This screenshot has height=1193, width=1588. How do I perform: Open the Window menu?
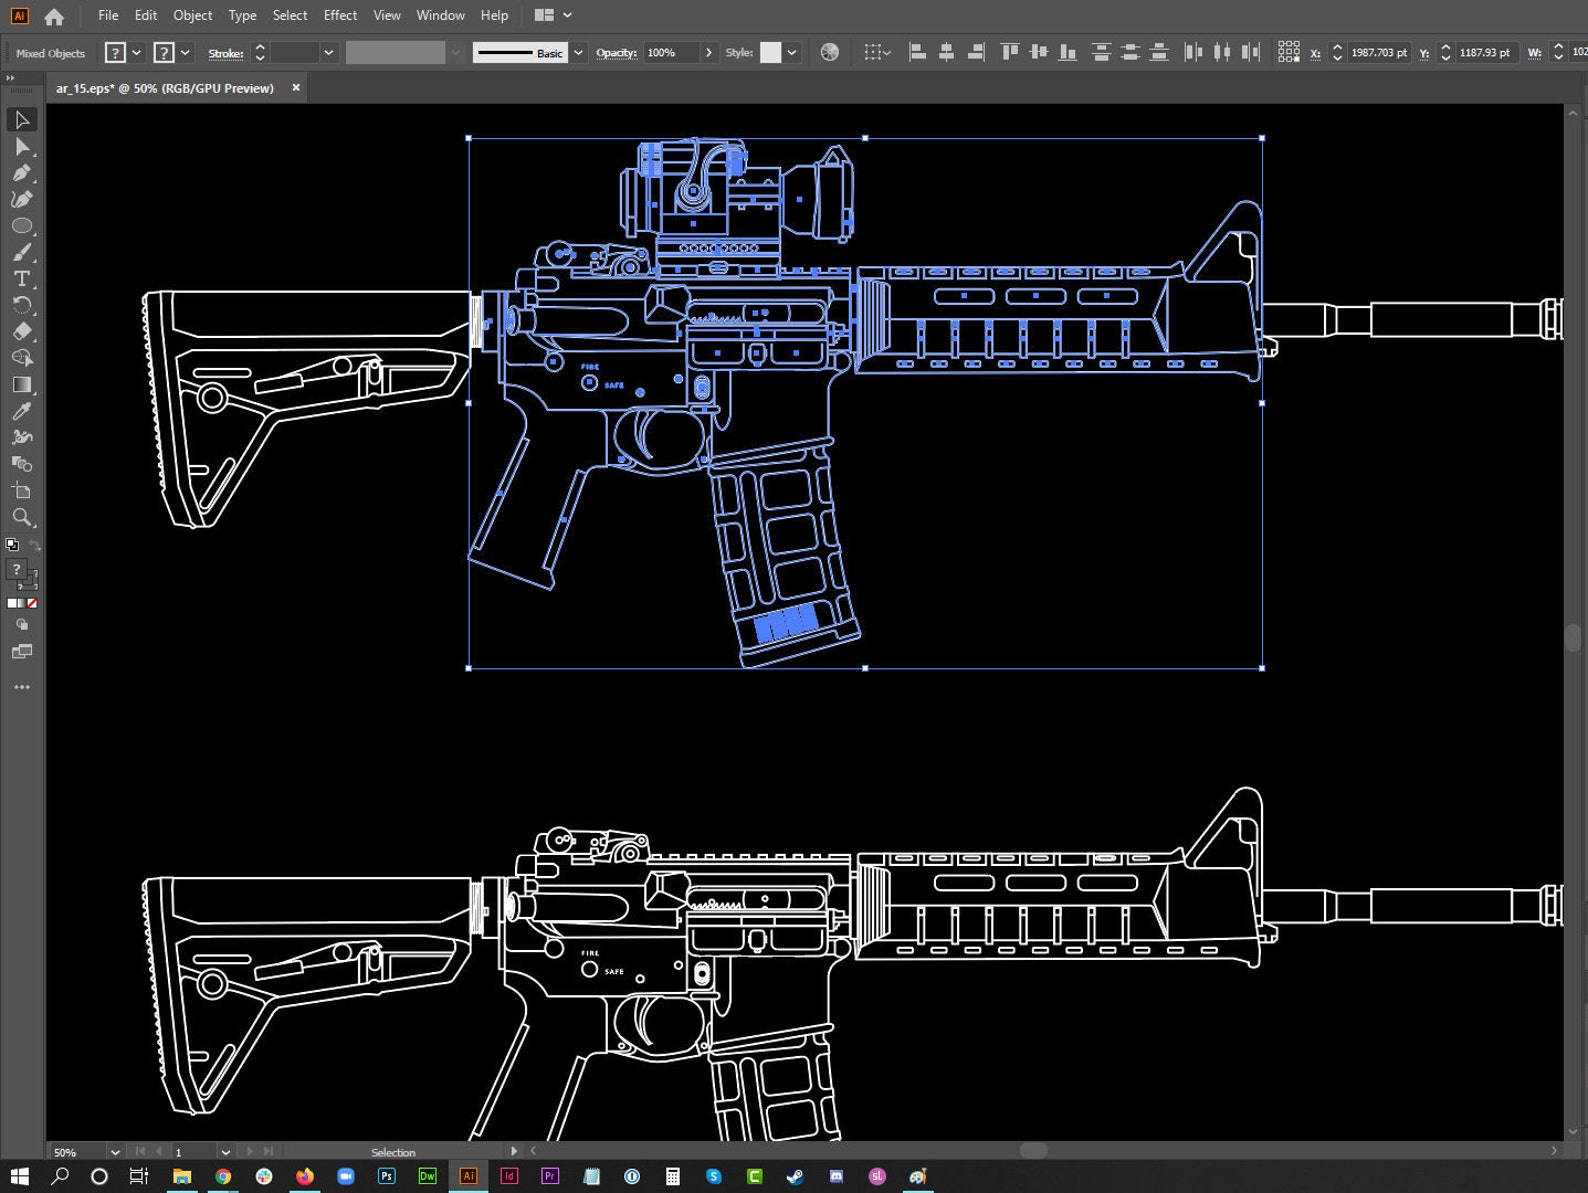pyautogui.click(x=440, y=15)
